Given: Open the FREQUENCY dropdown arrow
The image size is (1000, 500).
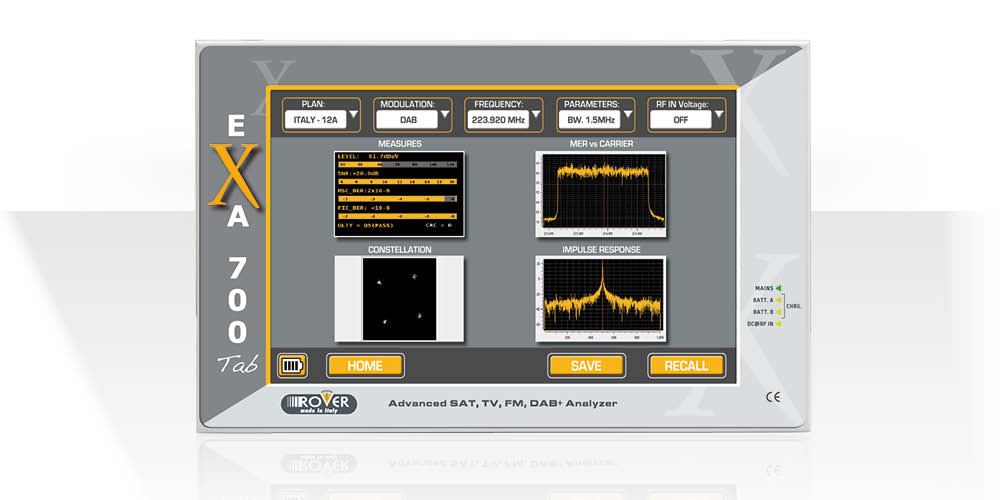Looking at the screenshot, I should (537, 116).
